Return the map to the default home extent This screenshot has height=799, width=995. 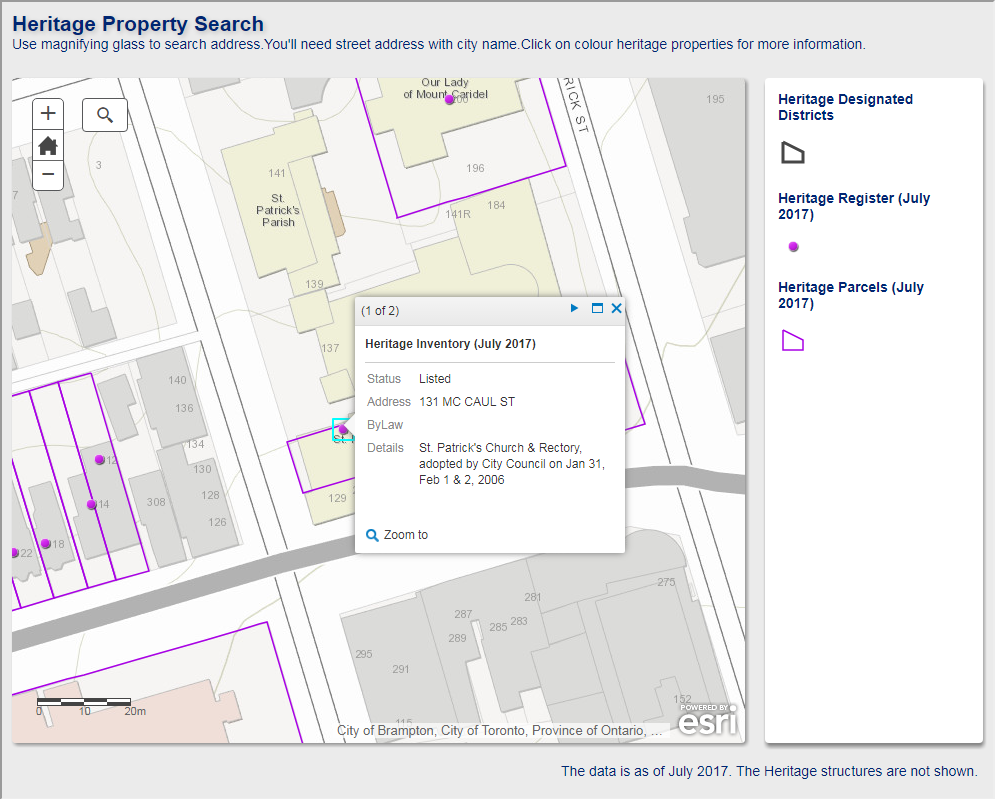point(48,145)
